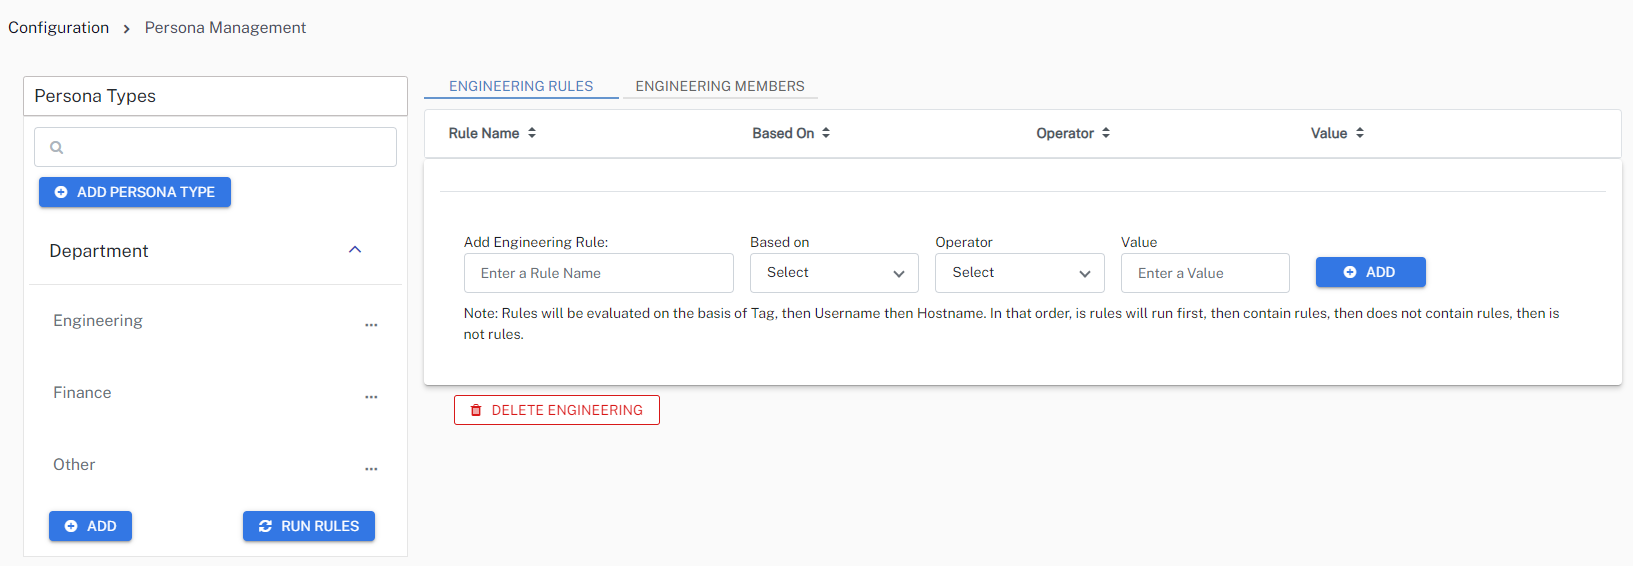Image resolution: width=1633 pixels, height=566 pixels.
Task: Select the Engineering Rules tab
Action: point(521,86)
